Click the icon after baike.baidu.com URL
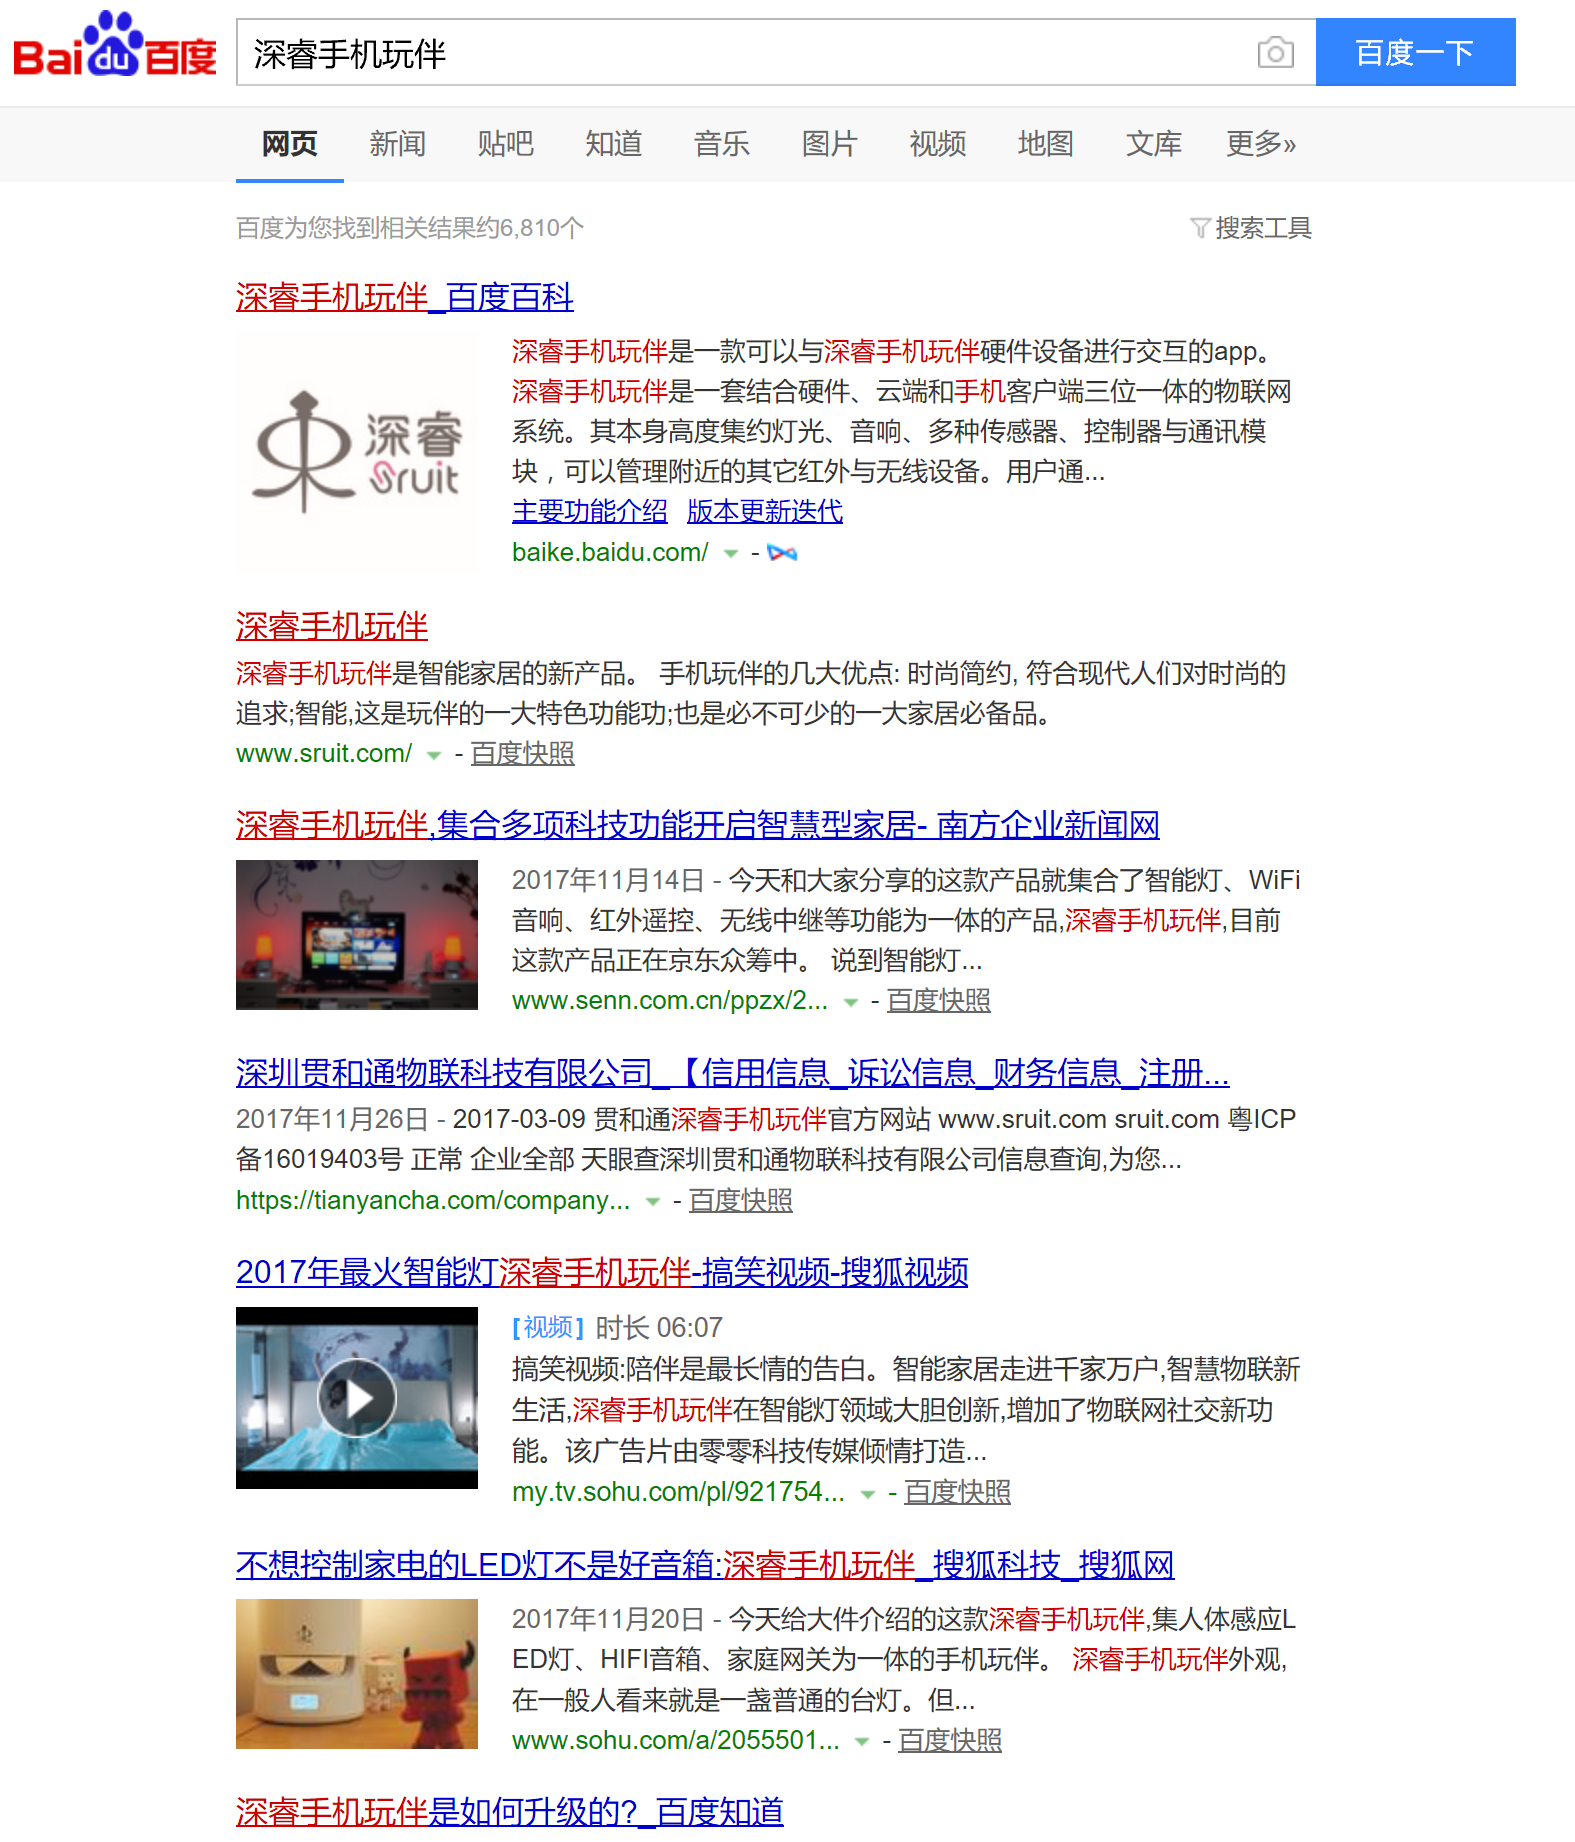The width and height of the screenshot is (1575, 1842). 782,553
